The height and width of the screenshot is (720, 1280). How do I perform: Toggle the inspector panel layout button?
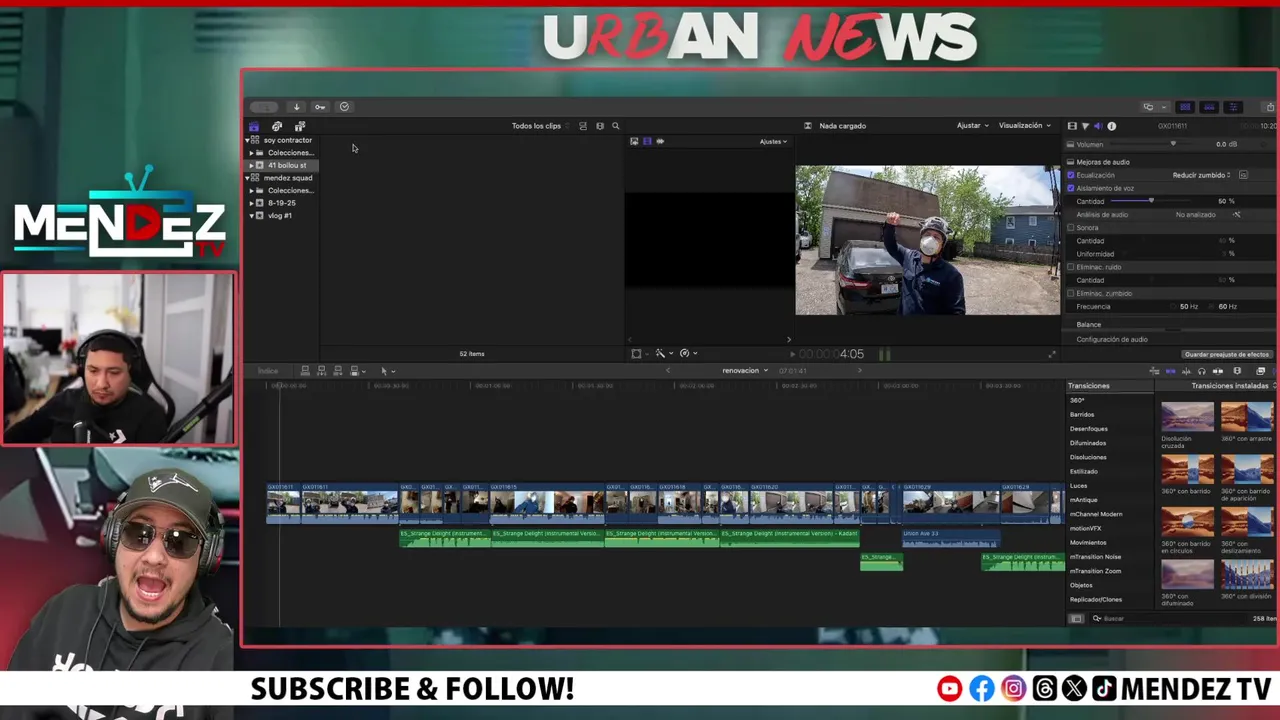click(x=1233, y=107)
